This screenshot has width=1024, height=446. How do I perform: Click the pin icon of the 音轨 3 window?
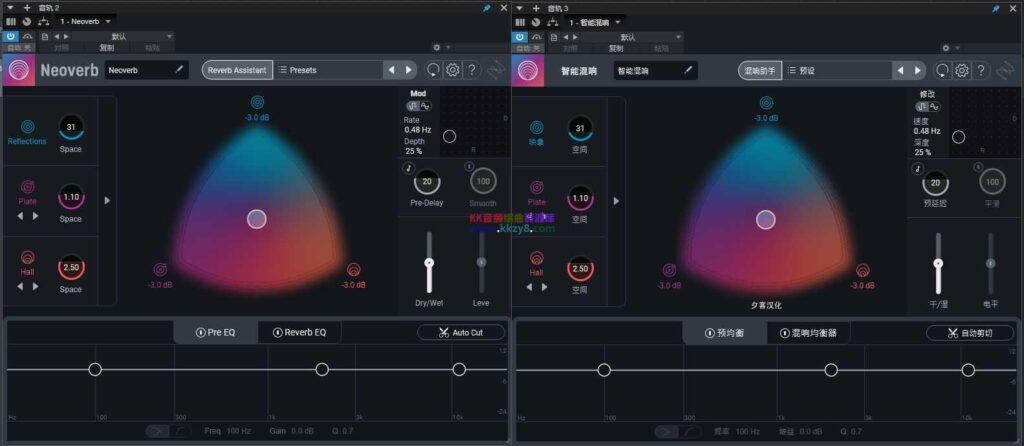pyautogui.click(x=996, y=8)
